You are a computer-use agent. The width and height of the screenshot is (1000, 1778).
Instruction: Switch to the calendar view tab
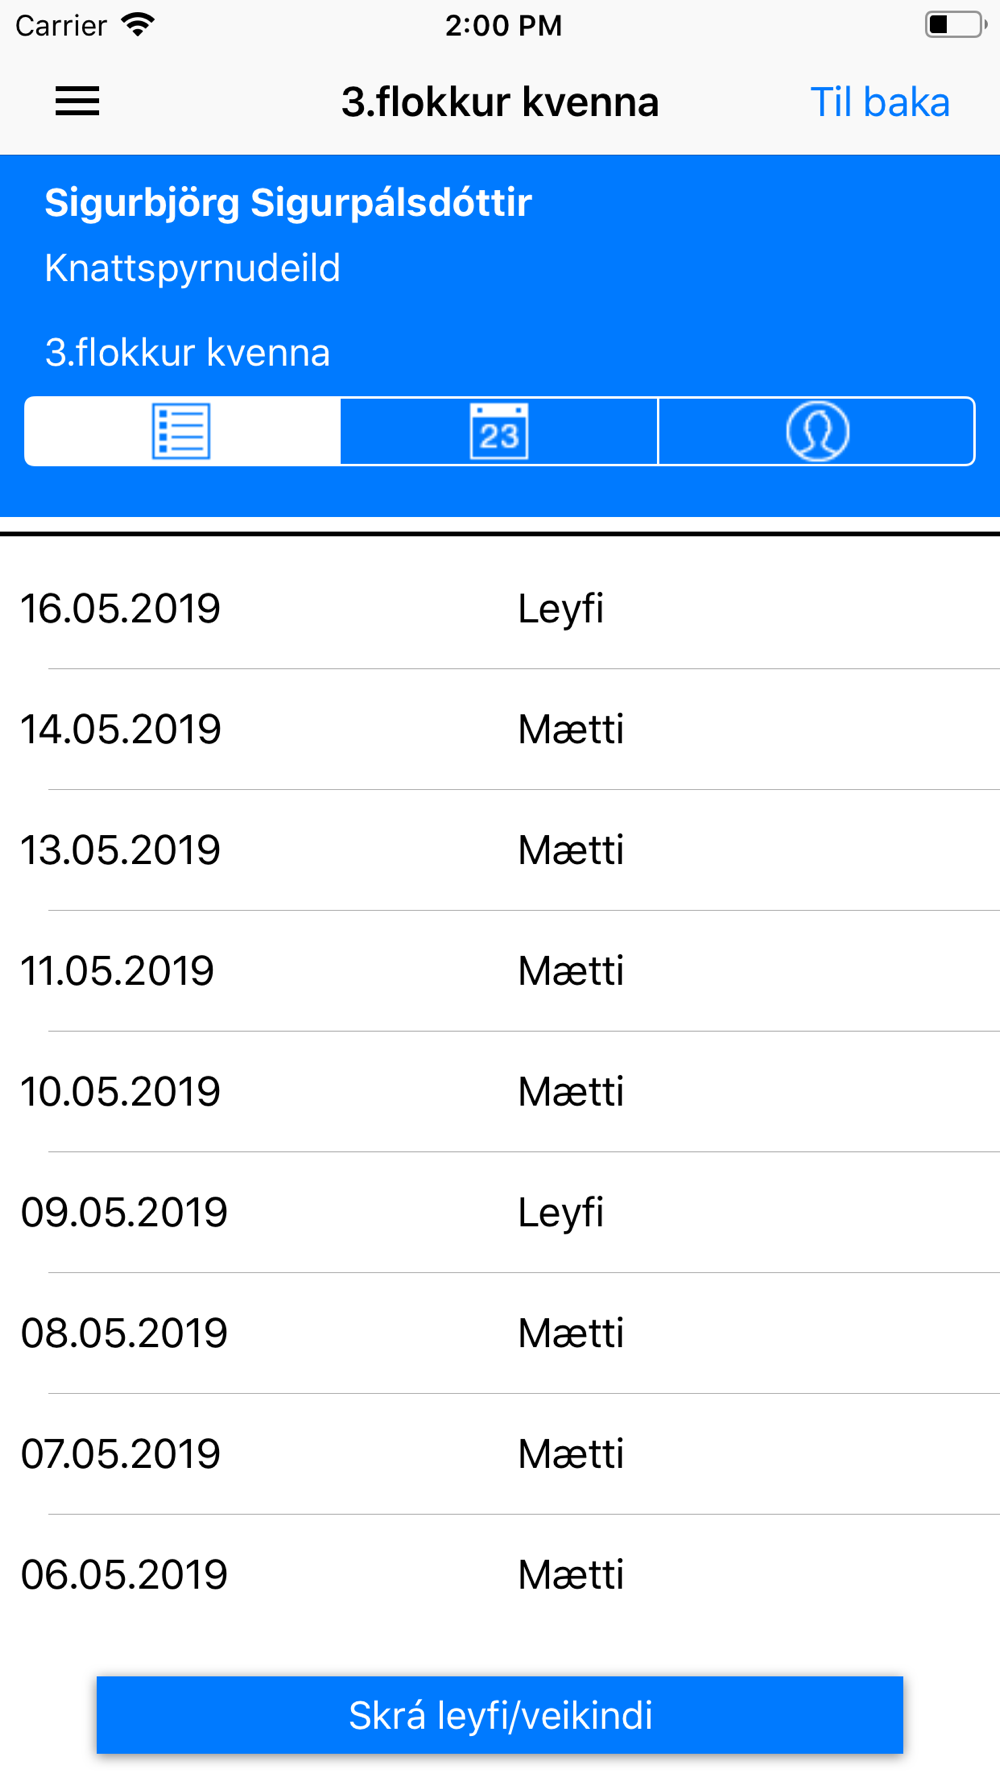pos(499,431)
